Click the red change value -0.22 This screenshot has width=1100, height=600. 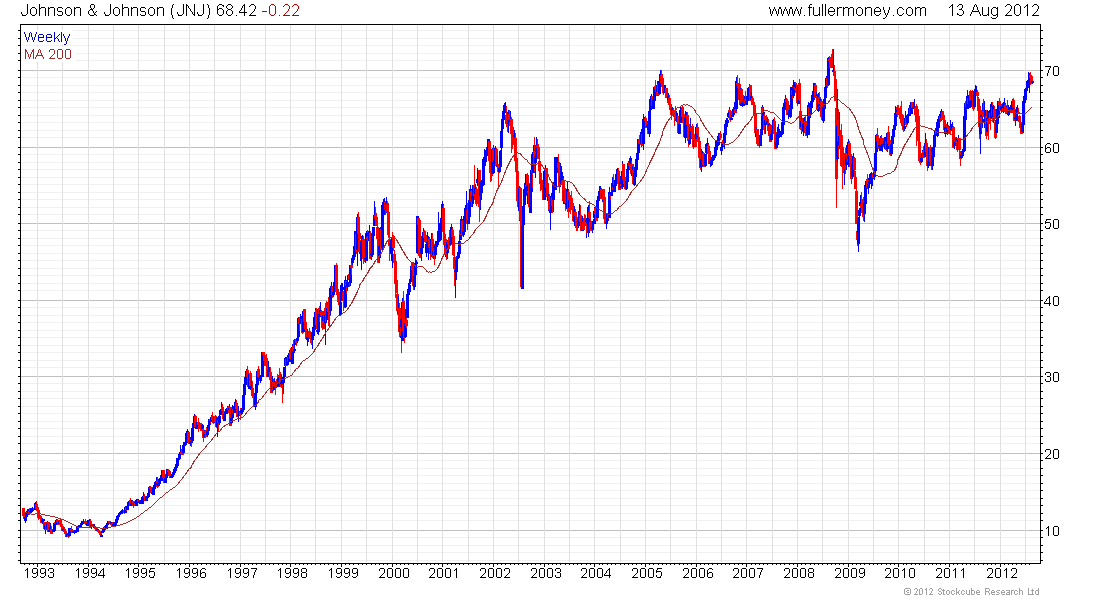pos(281,11)
